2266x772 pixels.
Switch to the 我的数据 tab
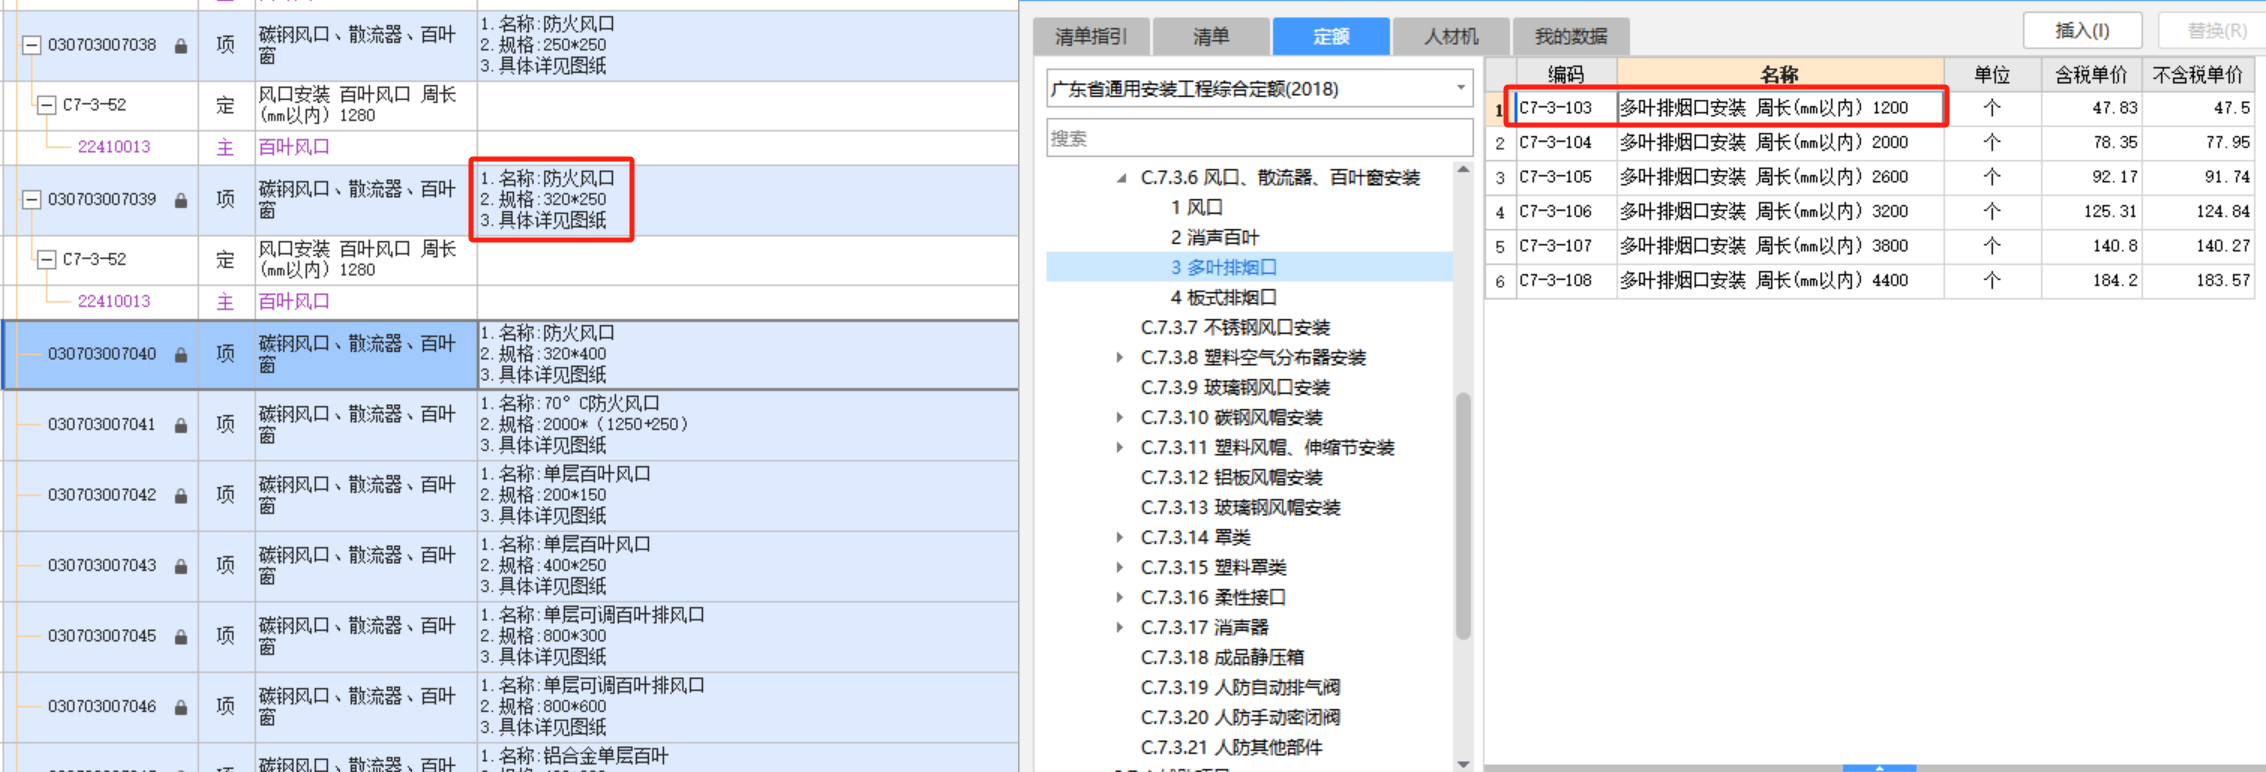(x=1571, y=37)
